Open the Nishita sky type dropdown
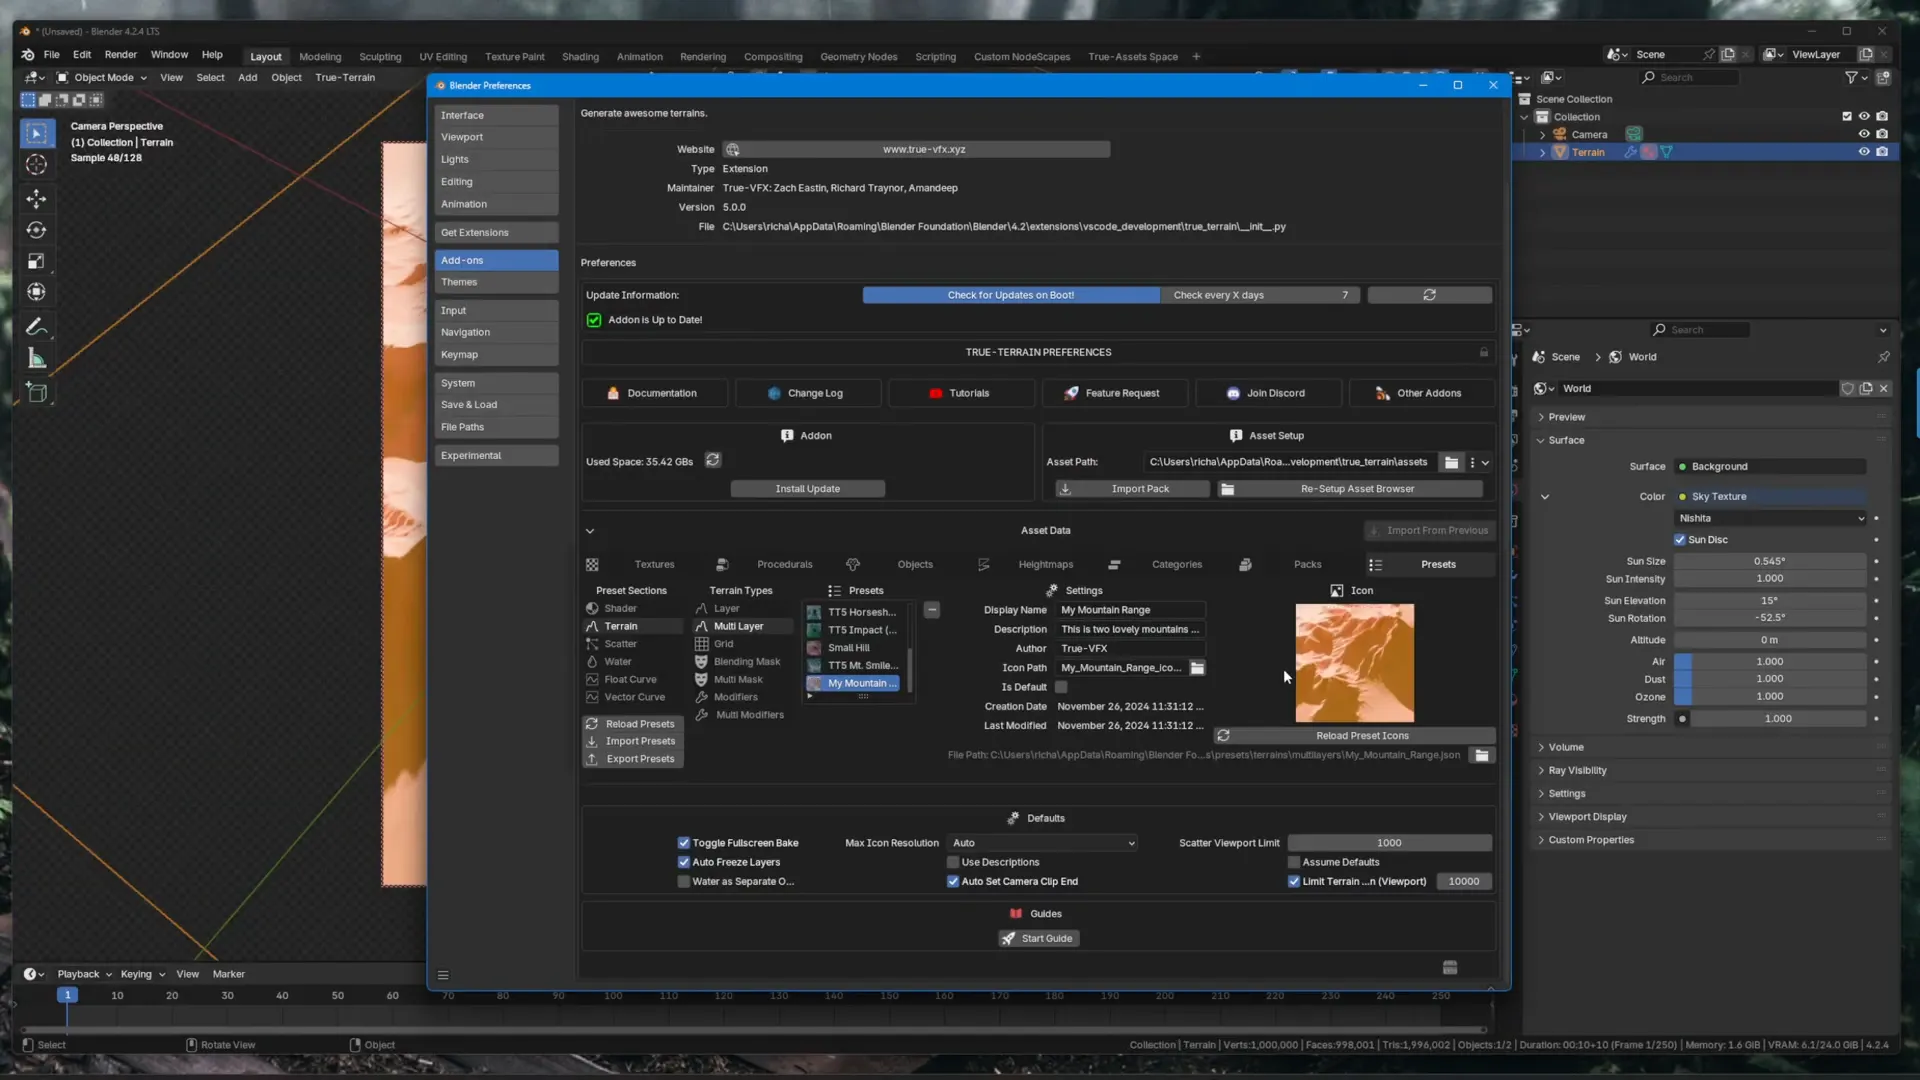 (1770, 518)
